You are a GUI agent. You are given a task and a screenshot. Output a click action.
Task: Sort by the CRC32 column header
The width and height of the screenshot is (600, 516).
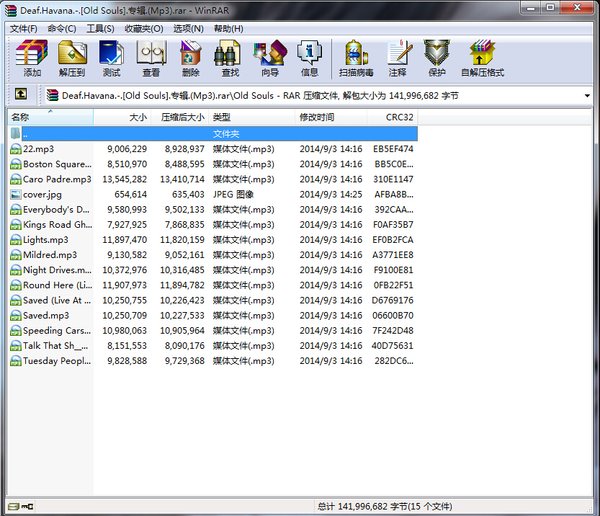coord(392,117)
